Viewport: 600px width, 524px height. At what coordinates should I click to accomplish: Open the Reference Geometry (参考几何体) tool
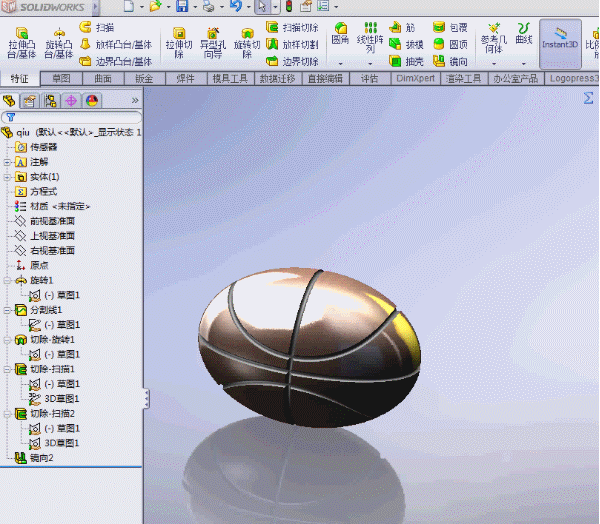[x=494, y=38]
